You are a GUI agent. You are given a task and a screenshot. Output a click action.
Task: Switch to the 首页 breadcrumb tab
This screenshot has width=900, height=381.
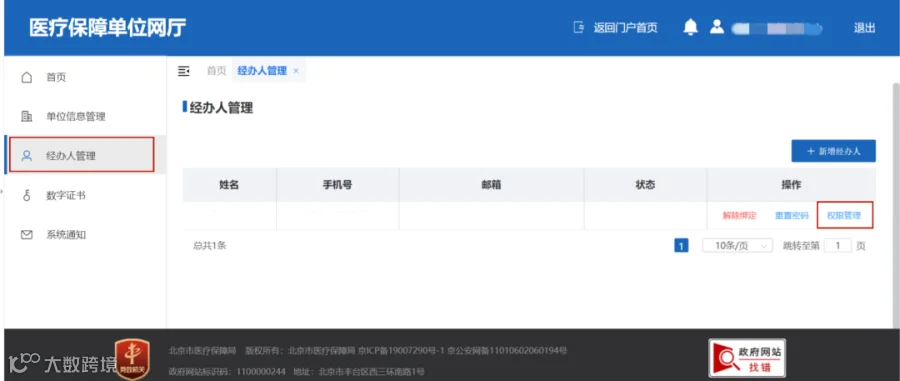pos(216,71)
